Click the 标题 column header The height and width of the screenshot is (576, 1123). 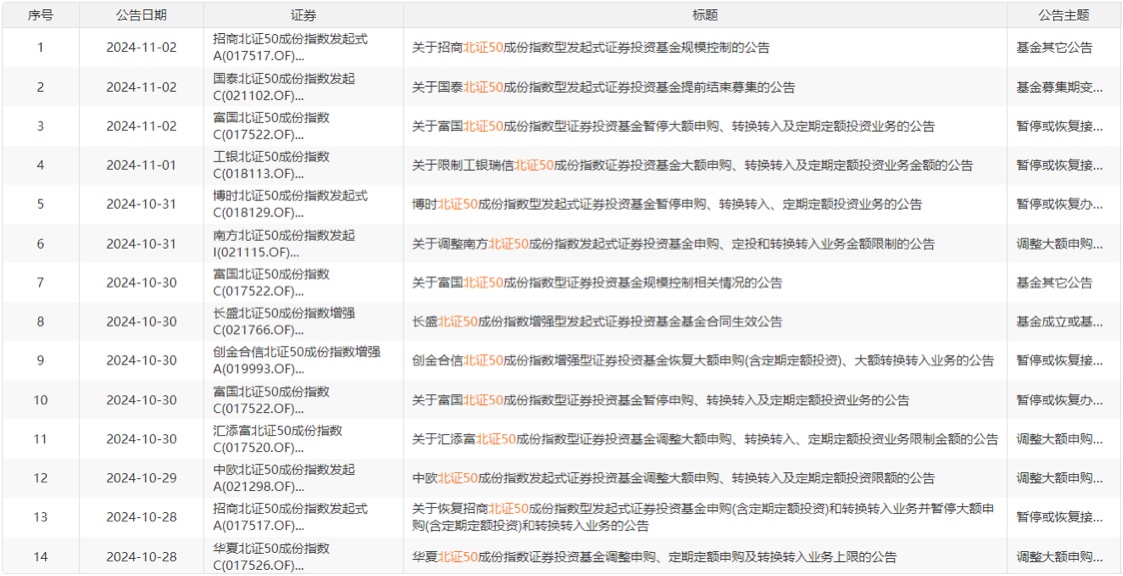[x=705, y=15]
